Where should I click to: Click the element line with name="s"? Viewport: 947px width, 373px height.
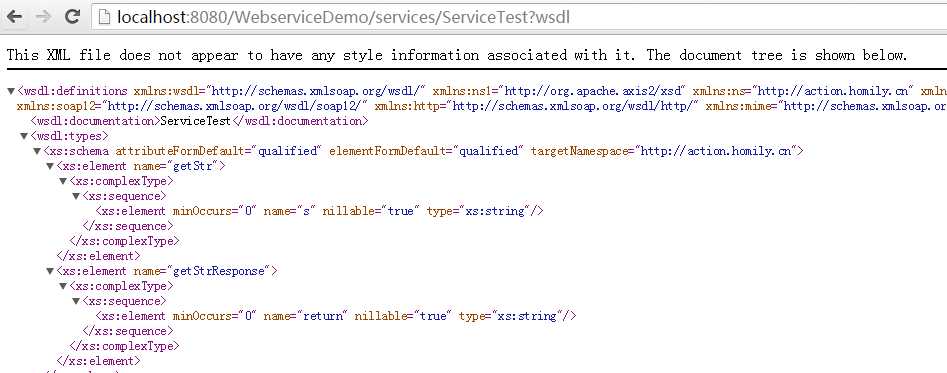click(x=319, y=211)
